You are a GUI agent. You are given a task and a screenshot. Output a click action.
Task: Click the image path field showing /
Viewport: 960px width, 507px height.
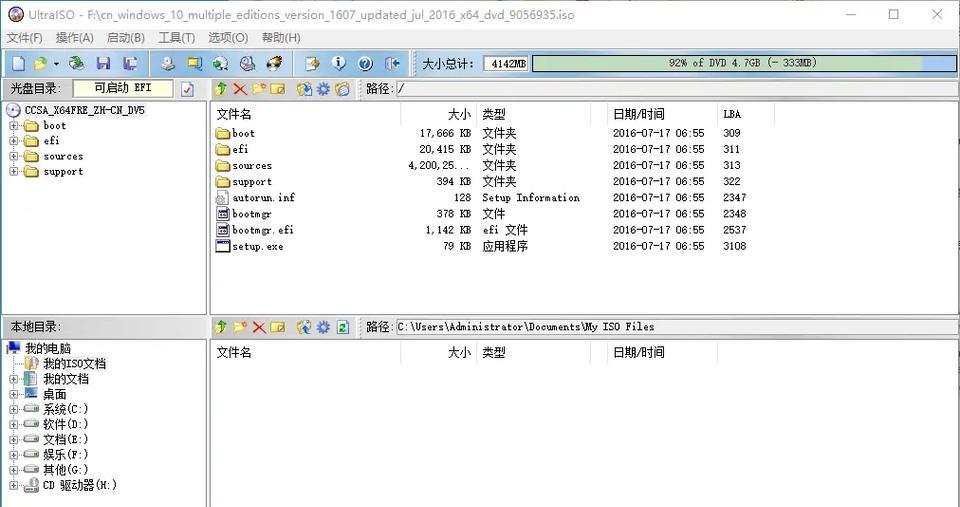677,89
